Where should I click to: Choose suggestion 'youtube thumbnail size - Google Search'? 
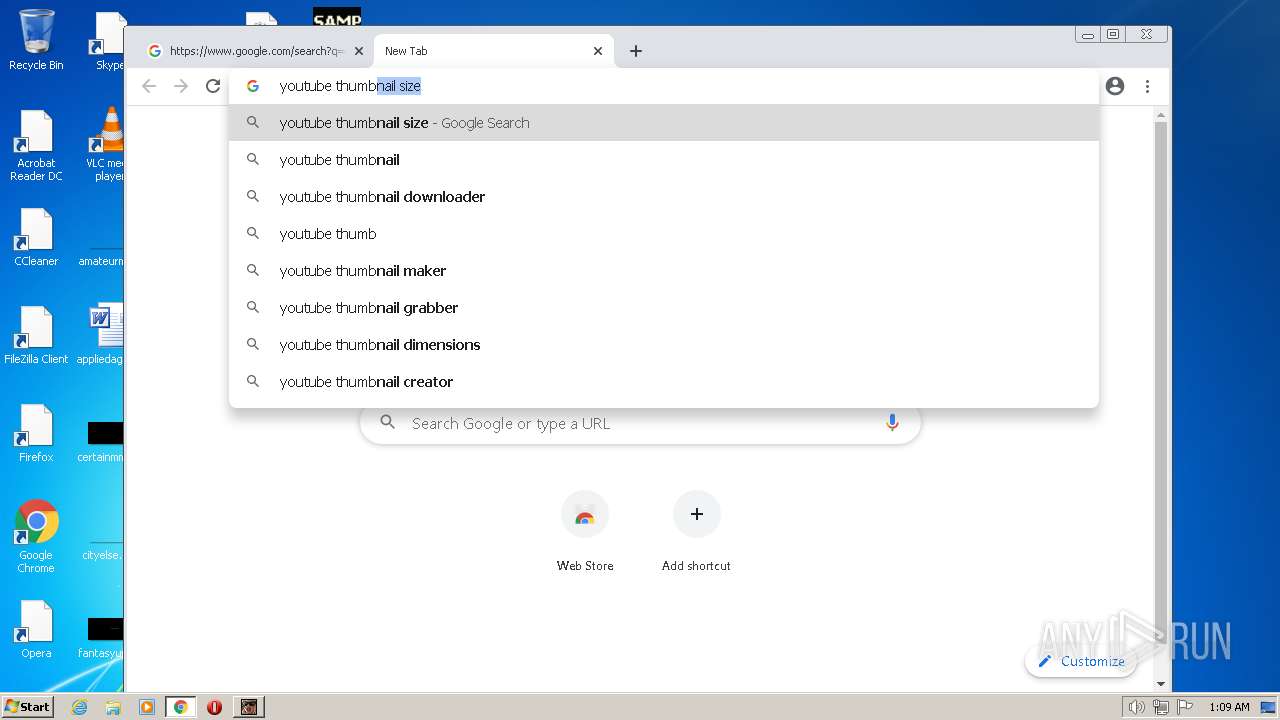[664, 123]
